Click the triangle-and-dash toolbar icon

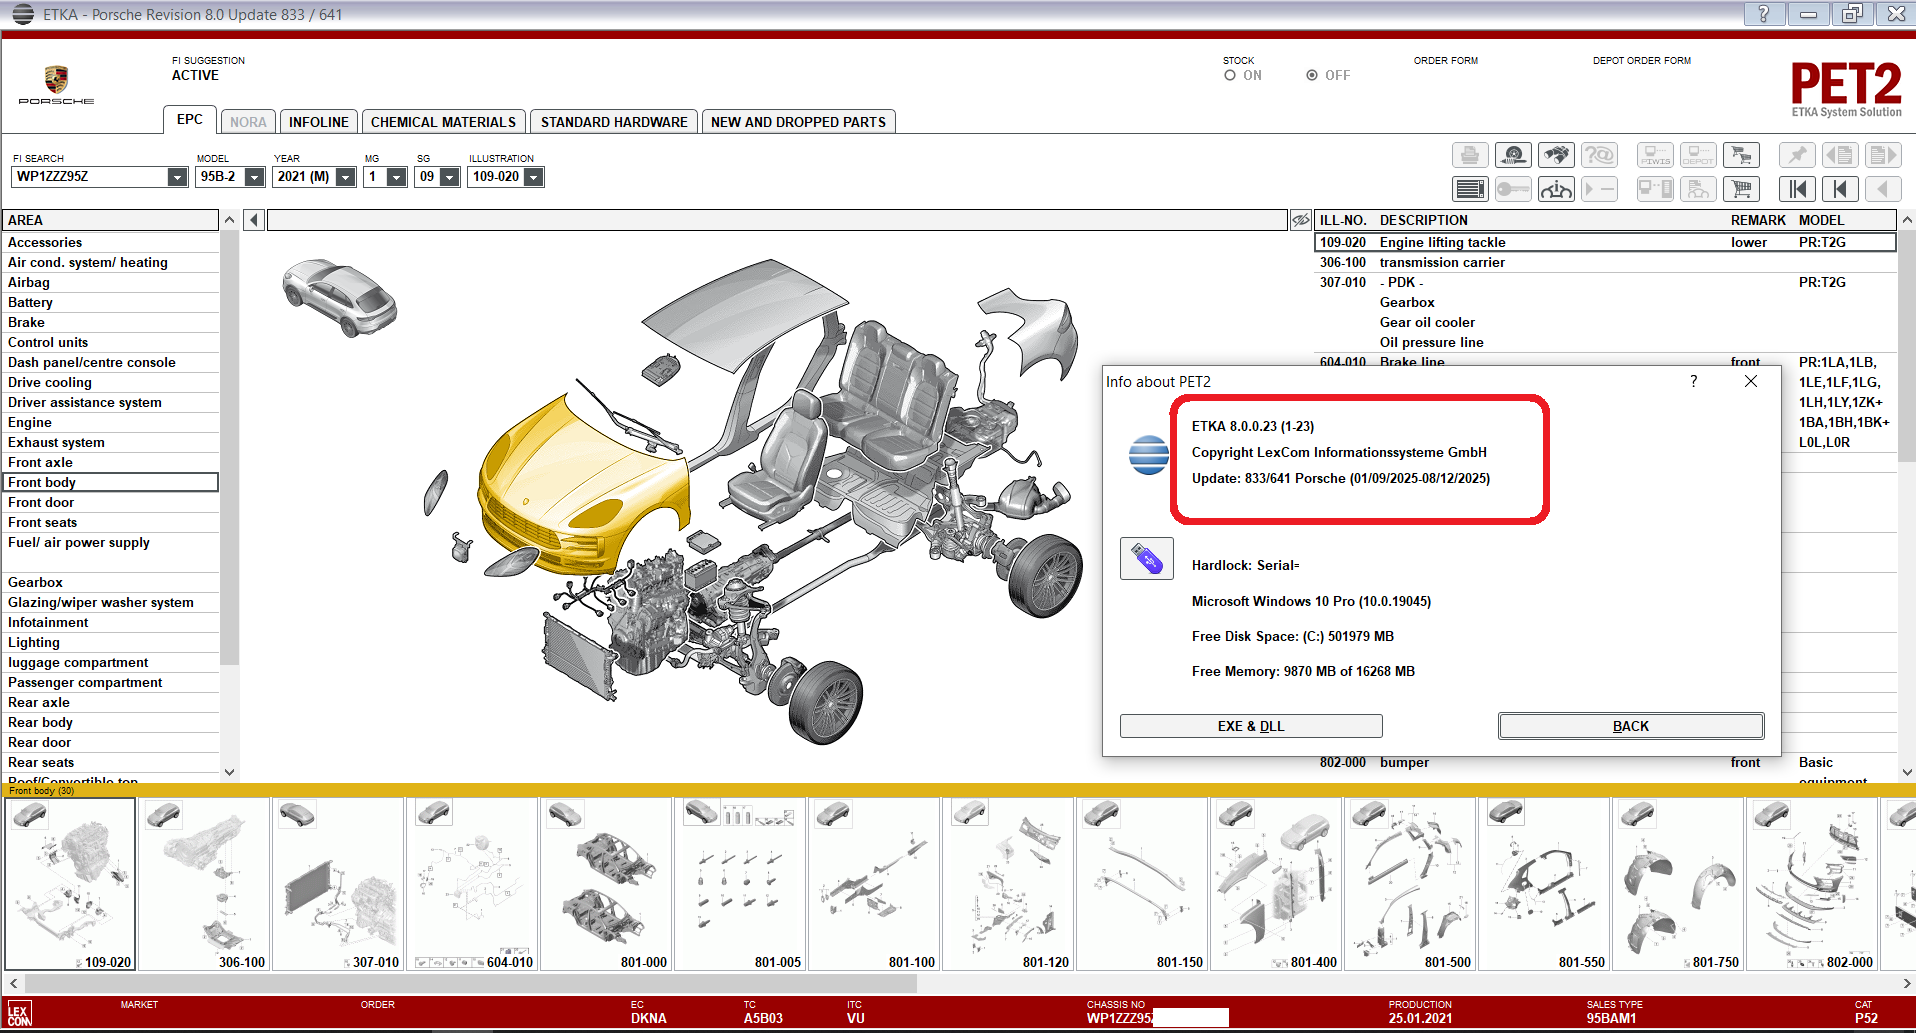(1599, 189)
